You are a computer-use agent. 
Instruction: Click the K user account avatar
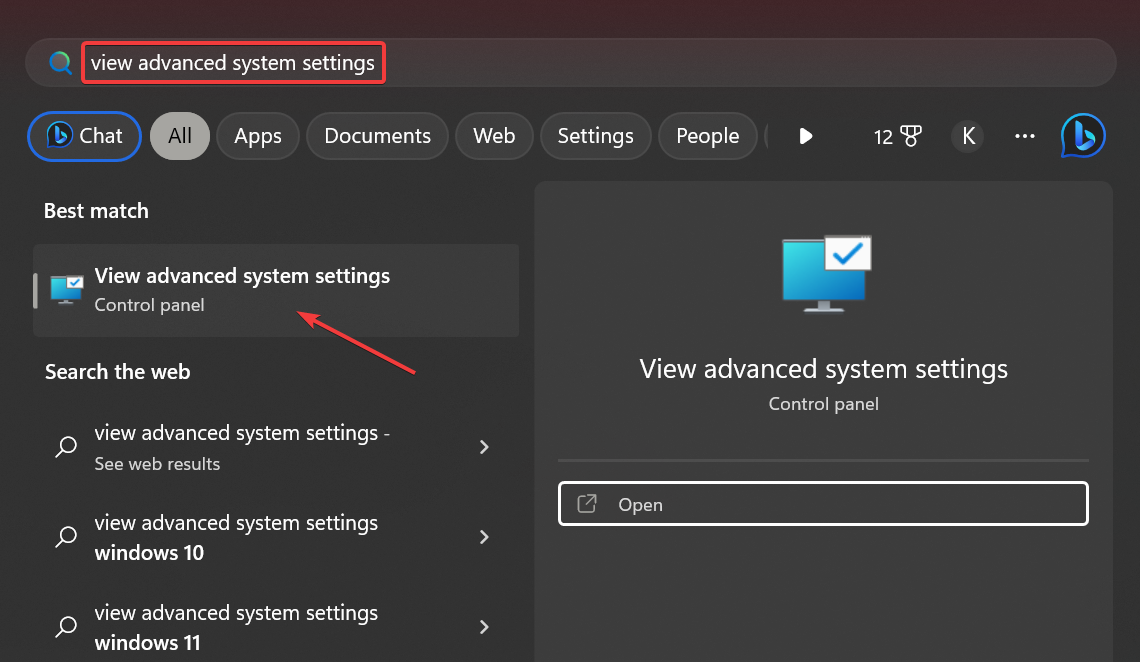click(x=967, y=136)
